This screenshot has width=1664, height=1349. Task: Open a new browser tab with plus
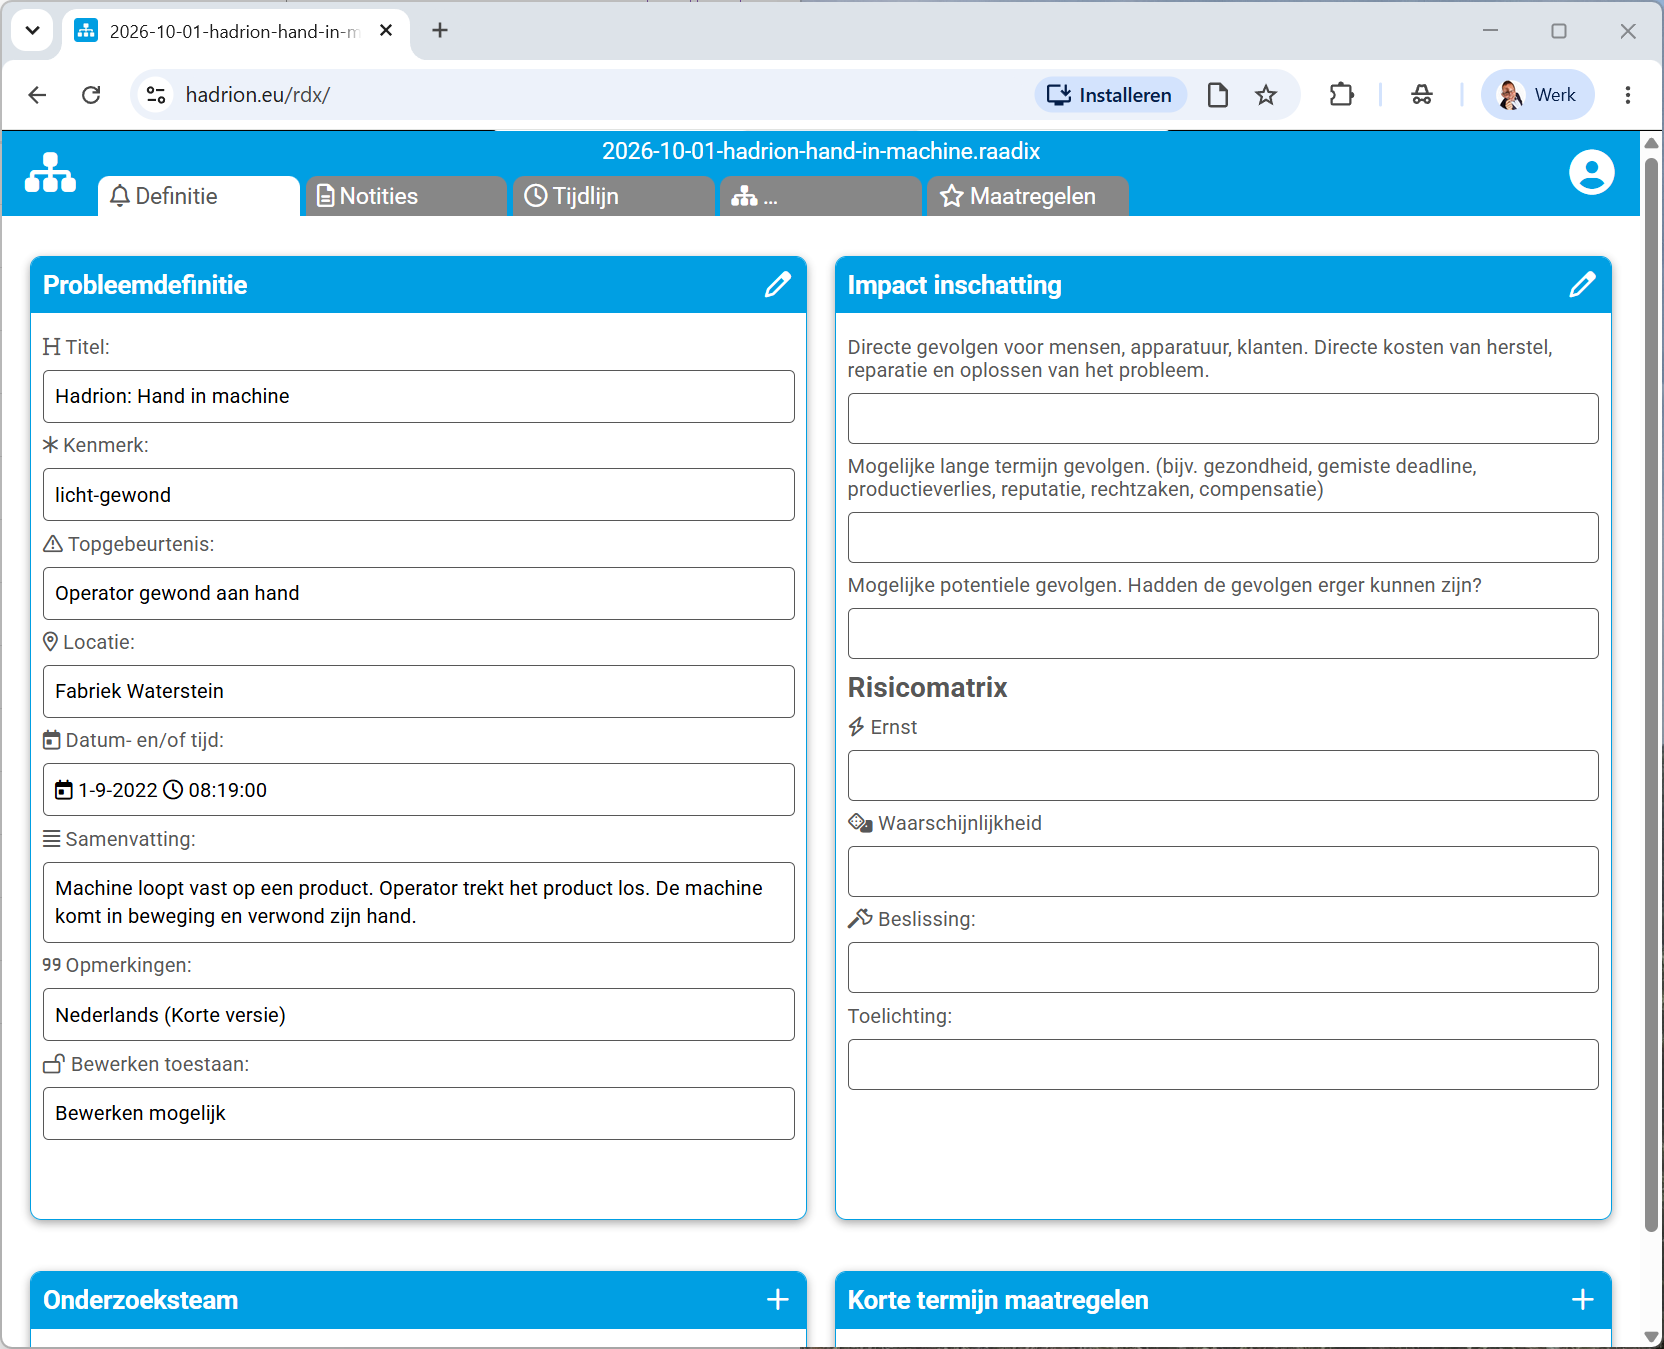click(440, 31)
